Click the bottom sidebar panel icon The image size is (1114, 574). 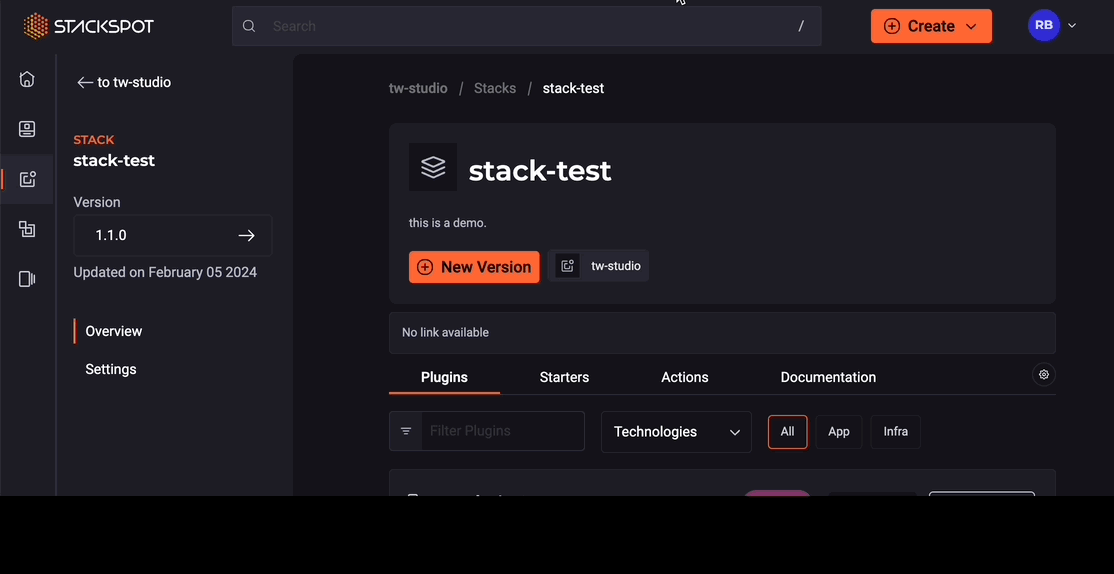click(27, 279)
